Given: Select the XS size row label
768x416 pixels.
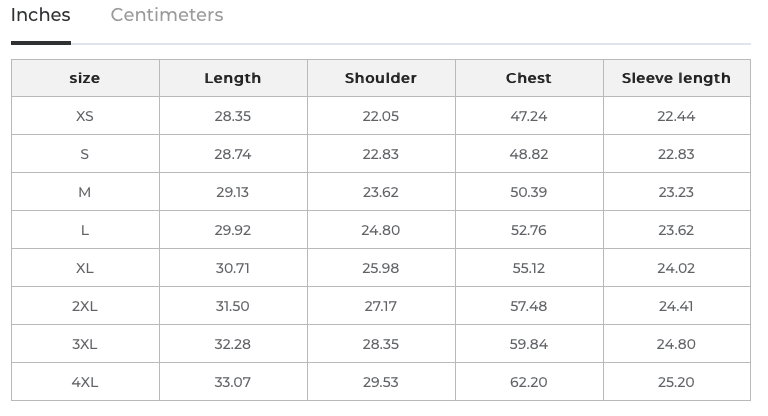Looking at the screenshot, I should point(85,116).
